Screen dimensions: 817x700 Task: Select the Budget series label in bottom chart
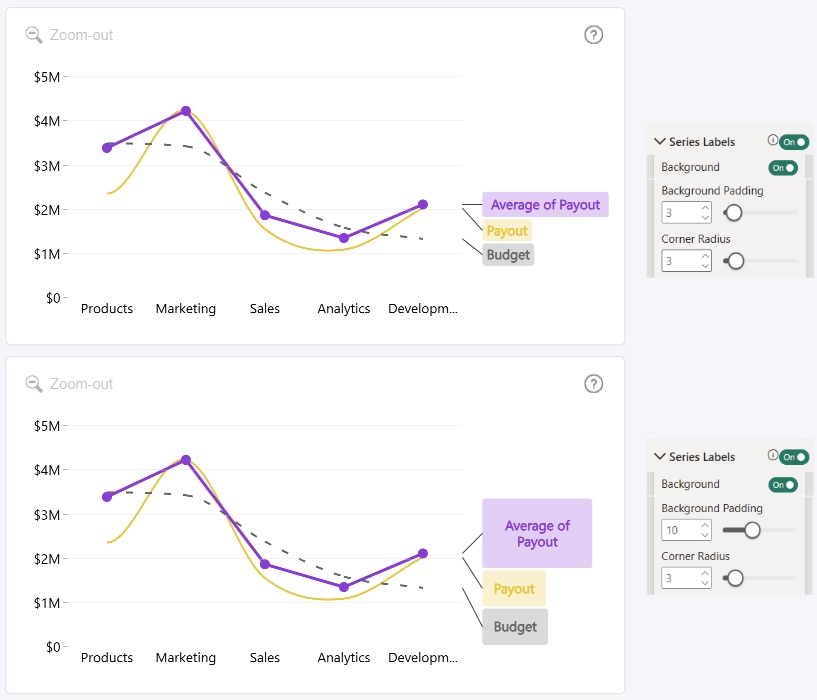tap(515, 627)
